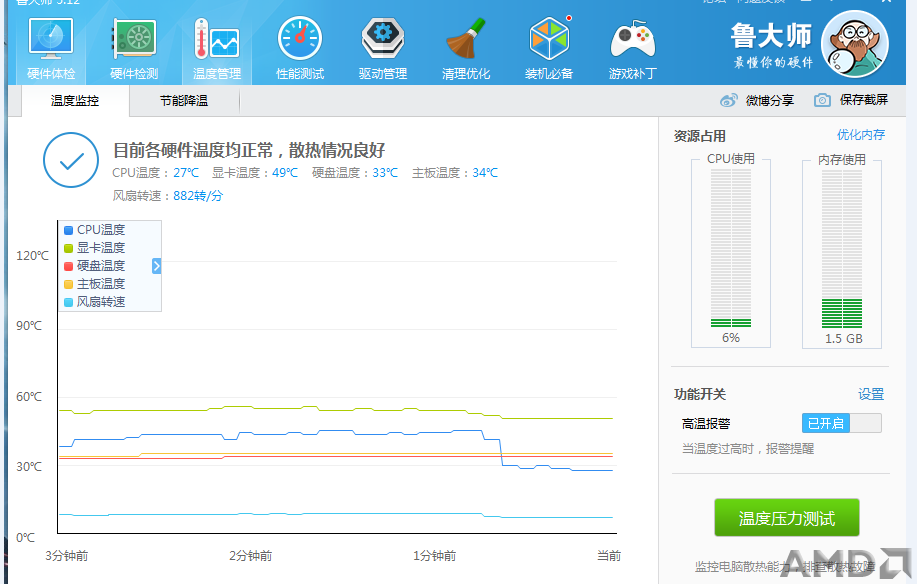The image size is (917, 584).
Task: Click the 鲁大师 mascot avatar
Action: tap(855, 44)
